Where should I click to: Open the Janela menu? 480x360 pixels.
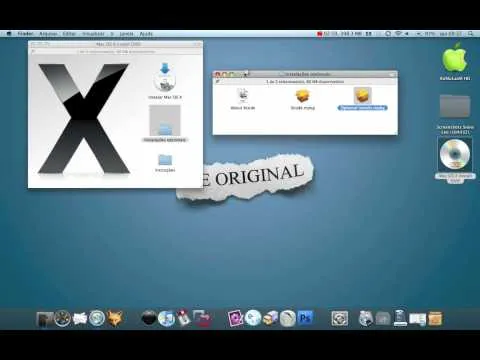(126, 34)
